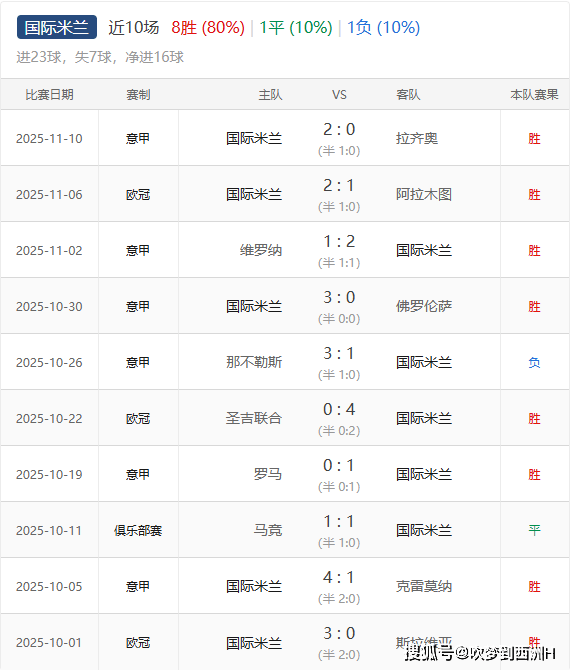
Task: Click the 3 : 1 score versus 那不勒斯
Action: pyautogui.click(x=339, y=353)
